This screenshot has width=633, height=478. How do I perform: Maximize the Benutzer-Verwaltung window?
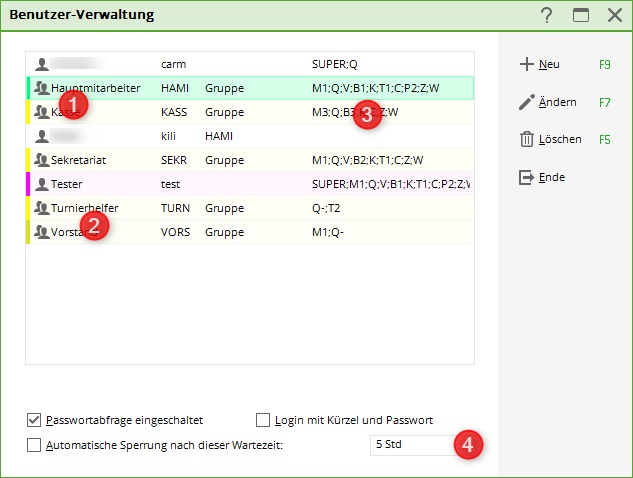[x=580, y=14]
